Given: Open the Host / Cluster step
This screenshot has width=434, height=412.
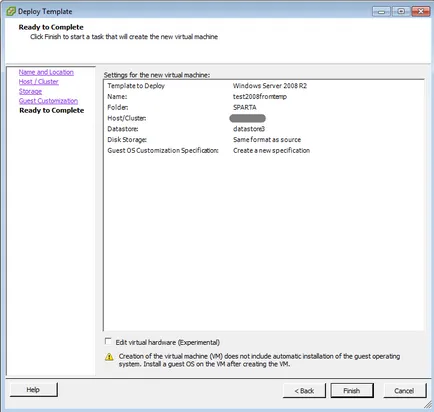Looking at the screenshot, I should (x=38, y=82).
